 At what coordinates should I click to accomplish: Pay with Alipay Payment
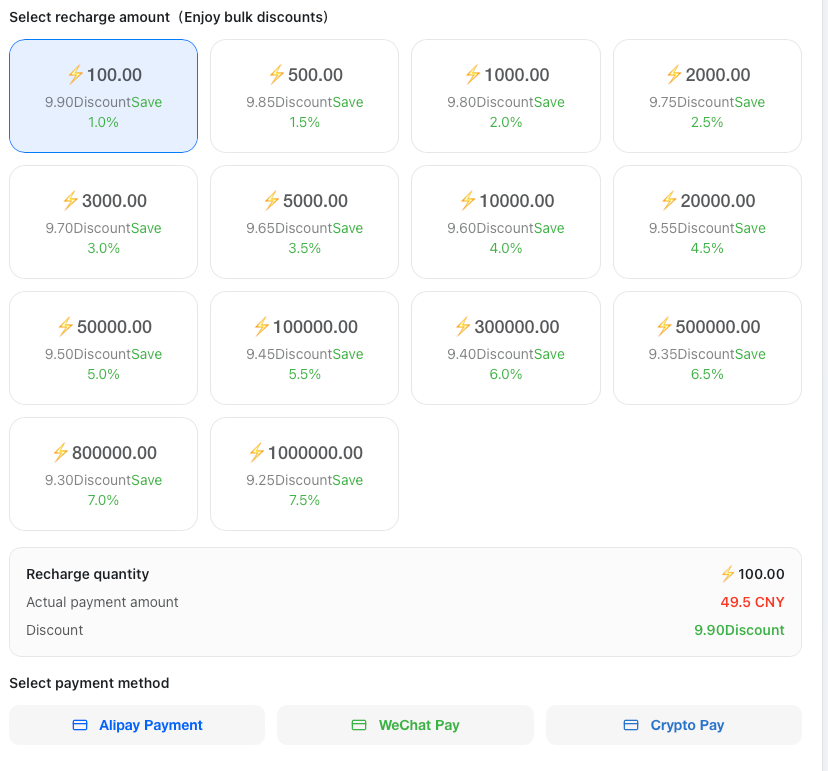[x=137, y=725]
